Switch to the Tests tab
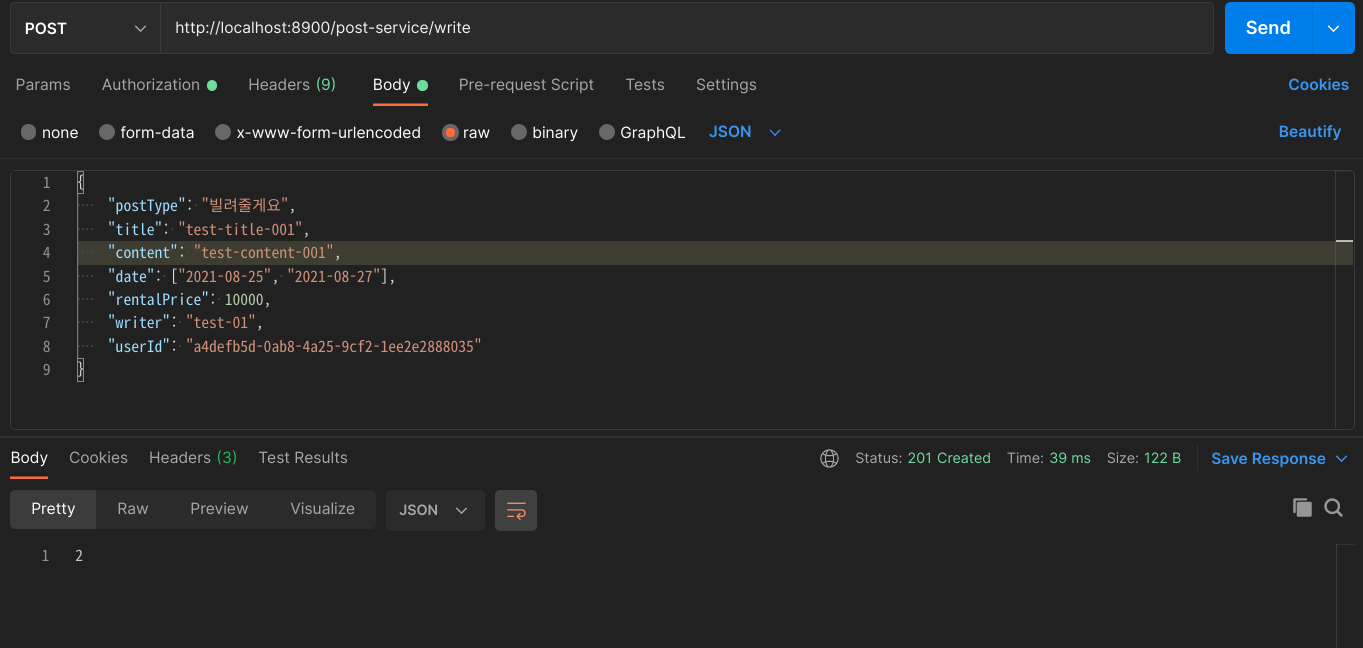 click(x=645, y=85)
